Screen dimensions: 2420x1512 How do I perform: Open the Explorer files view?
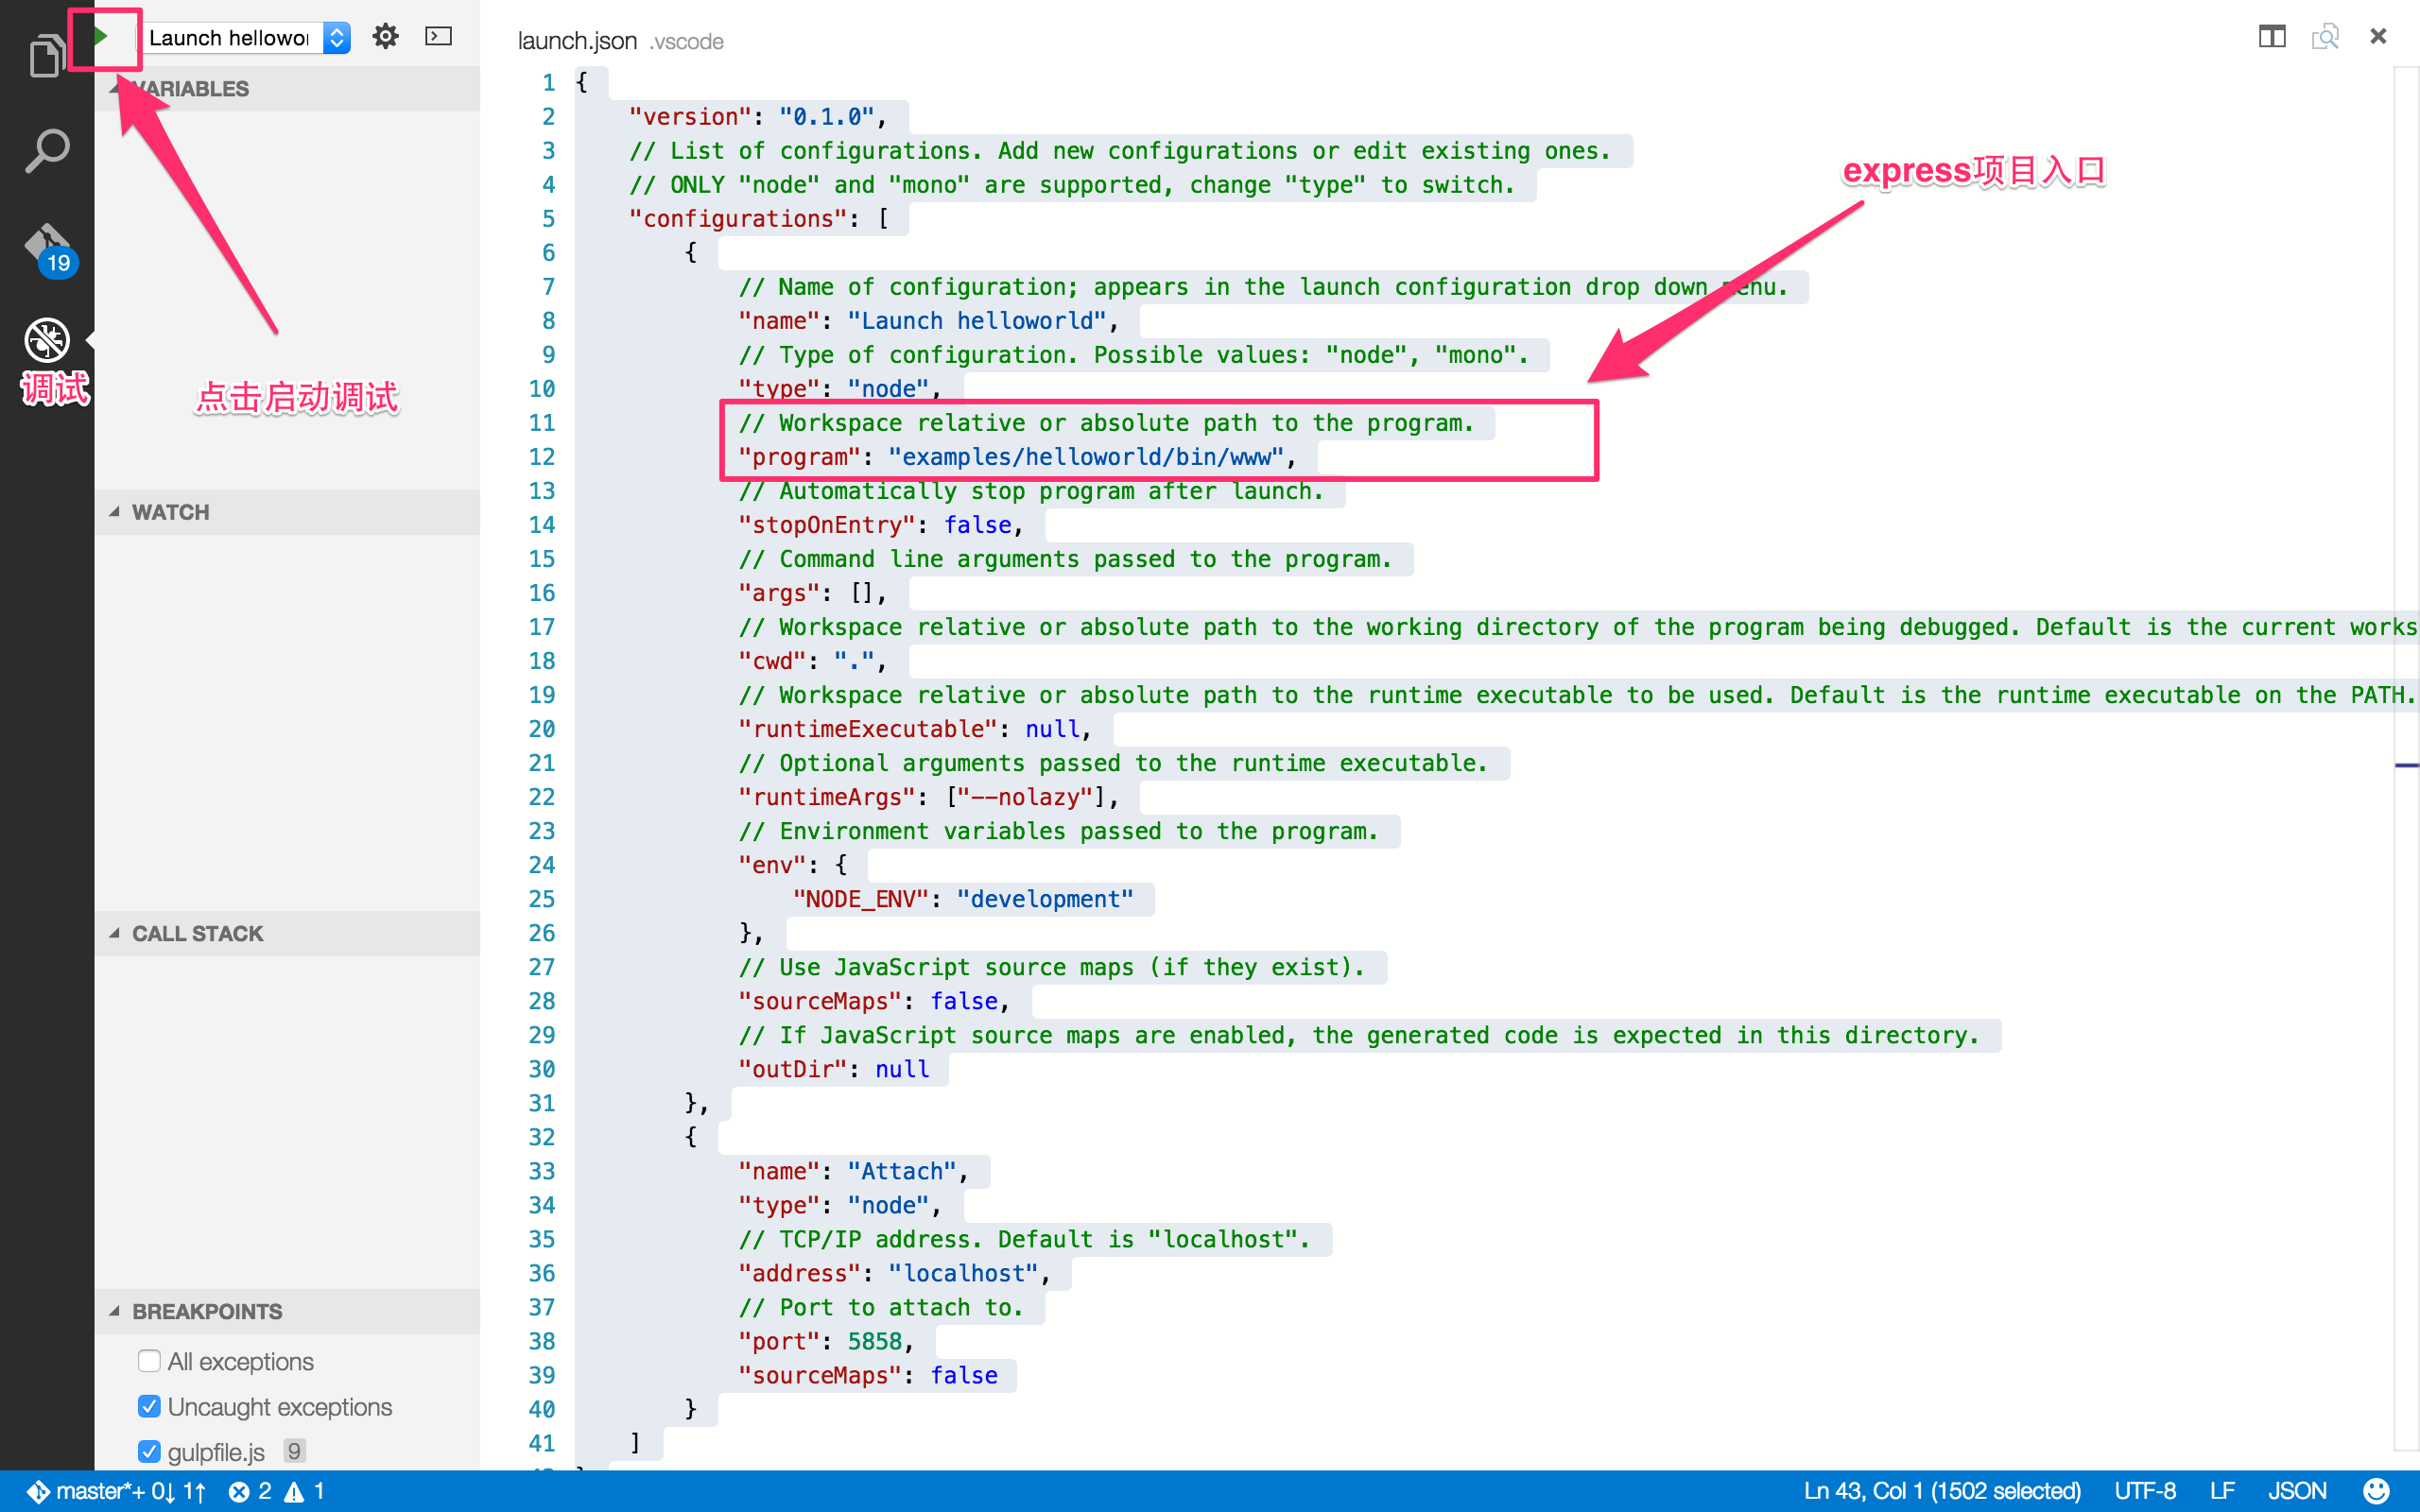click(46, 55)
